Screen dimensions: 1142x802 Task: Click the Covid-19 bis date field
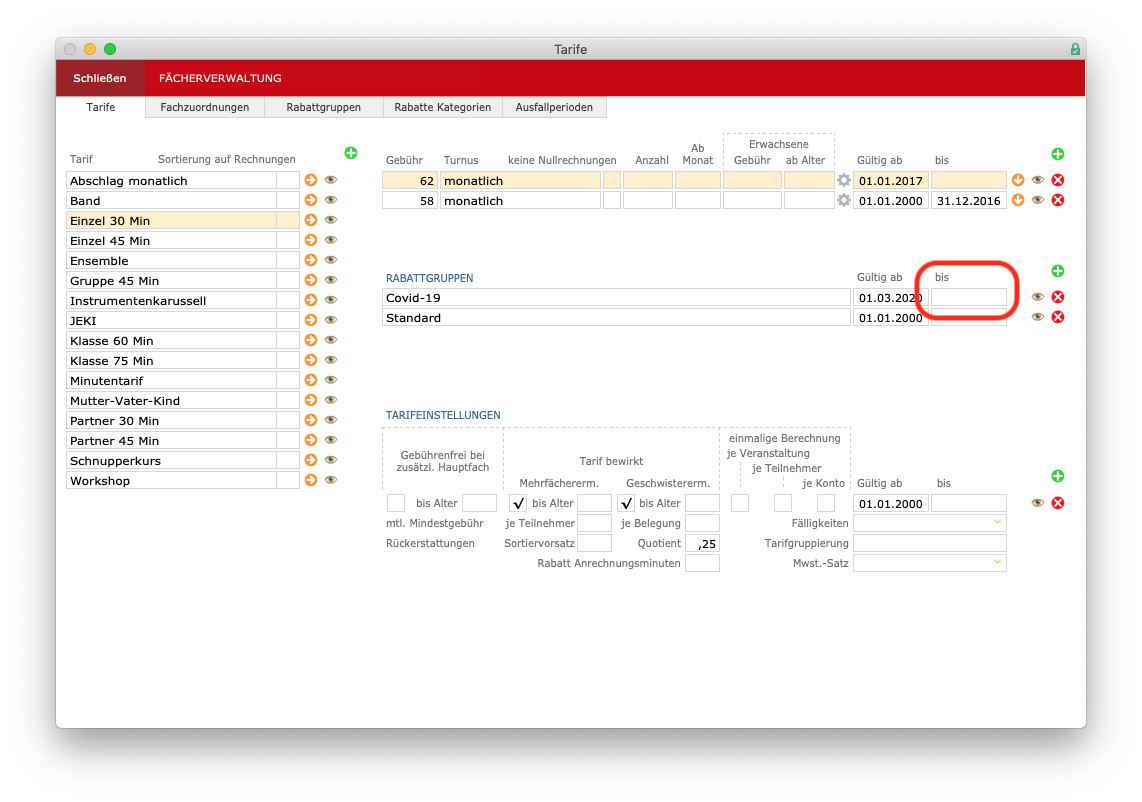click(x=969, y=297)
